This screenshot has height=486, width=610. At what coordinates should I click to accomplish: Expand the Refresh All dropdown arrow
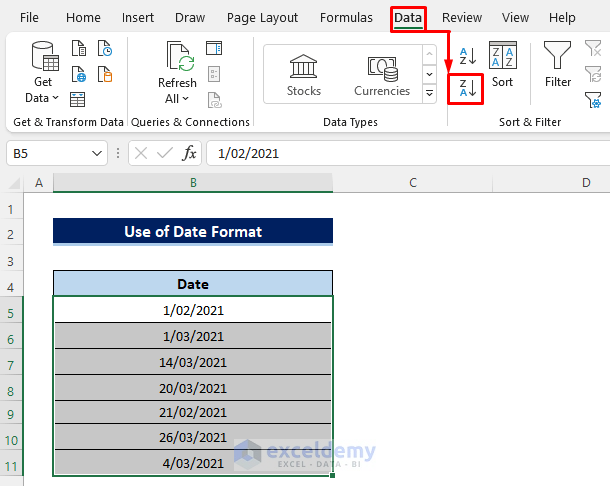point(186,98)
